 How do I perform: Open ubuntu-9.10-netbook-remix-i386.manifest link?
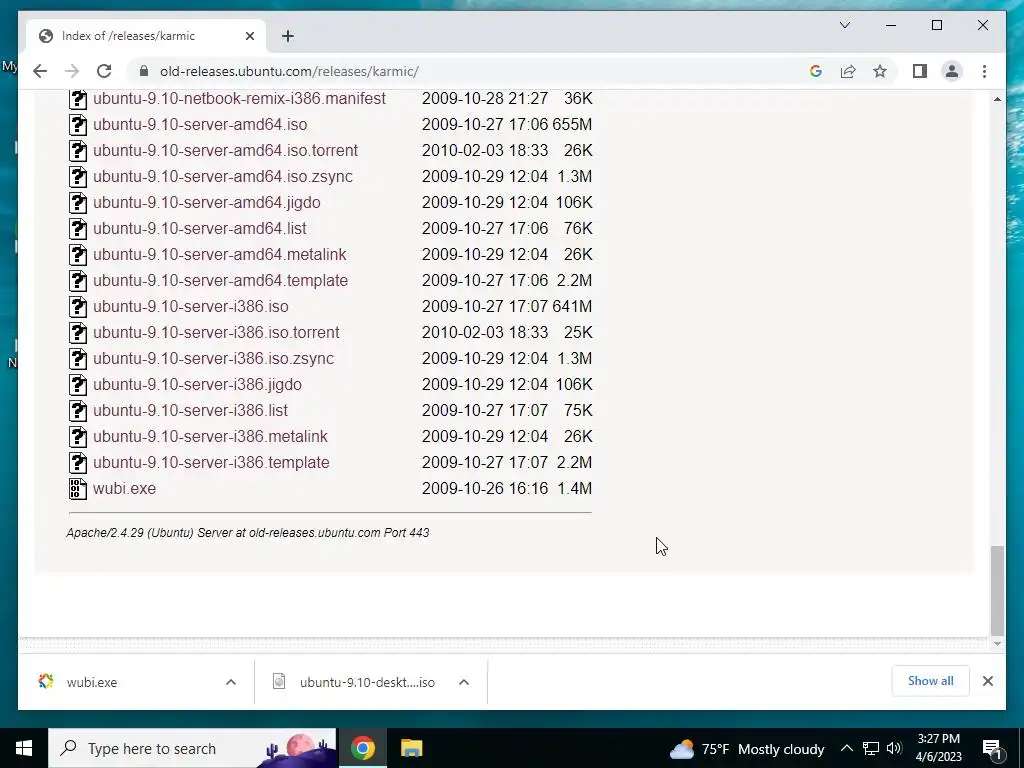[x=239, y=99]
